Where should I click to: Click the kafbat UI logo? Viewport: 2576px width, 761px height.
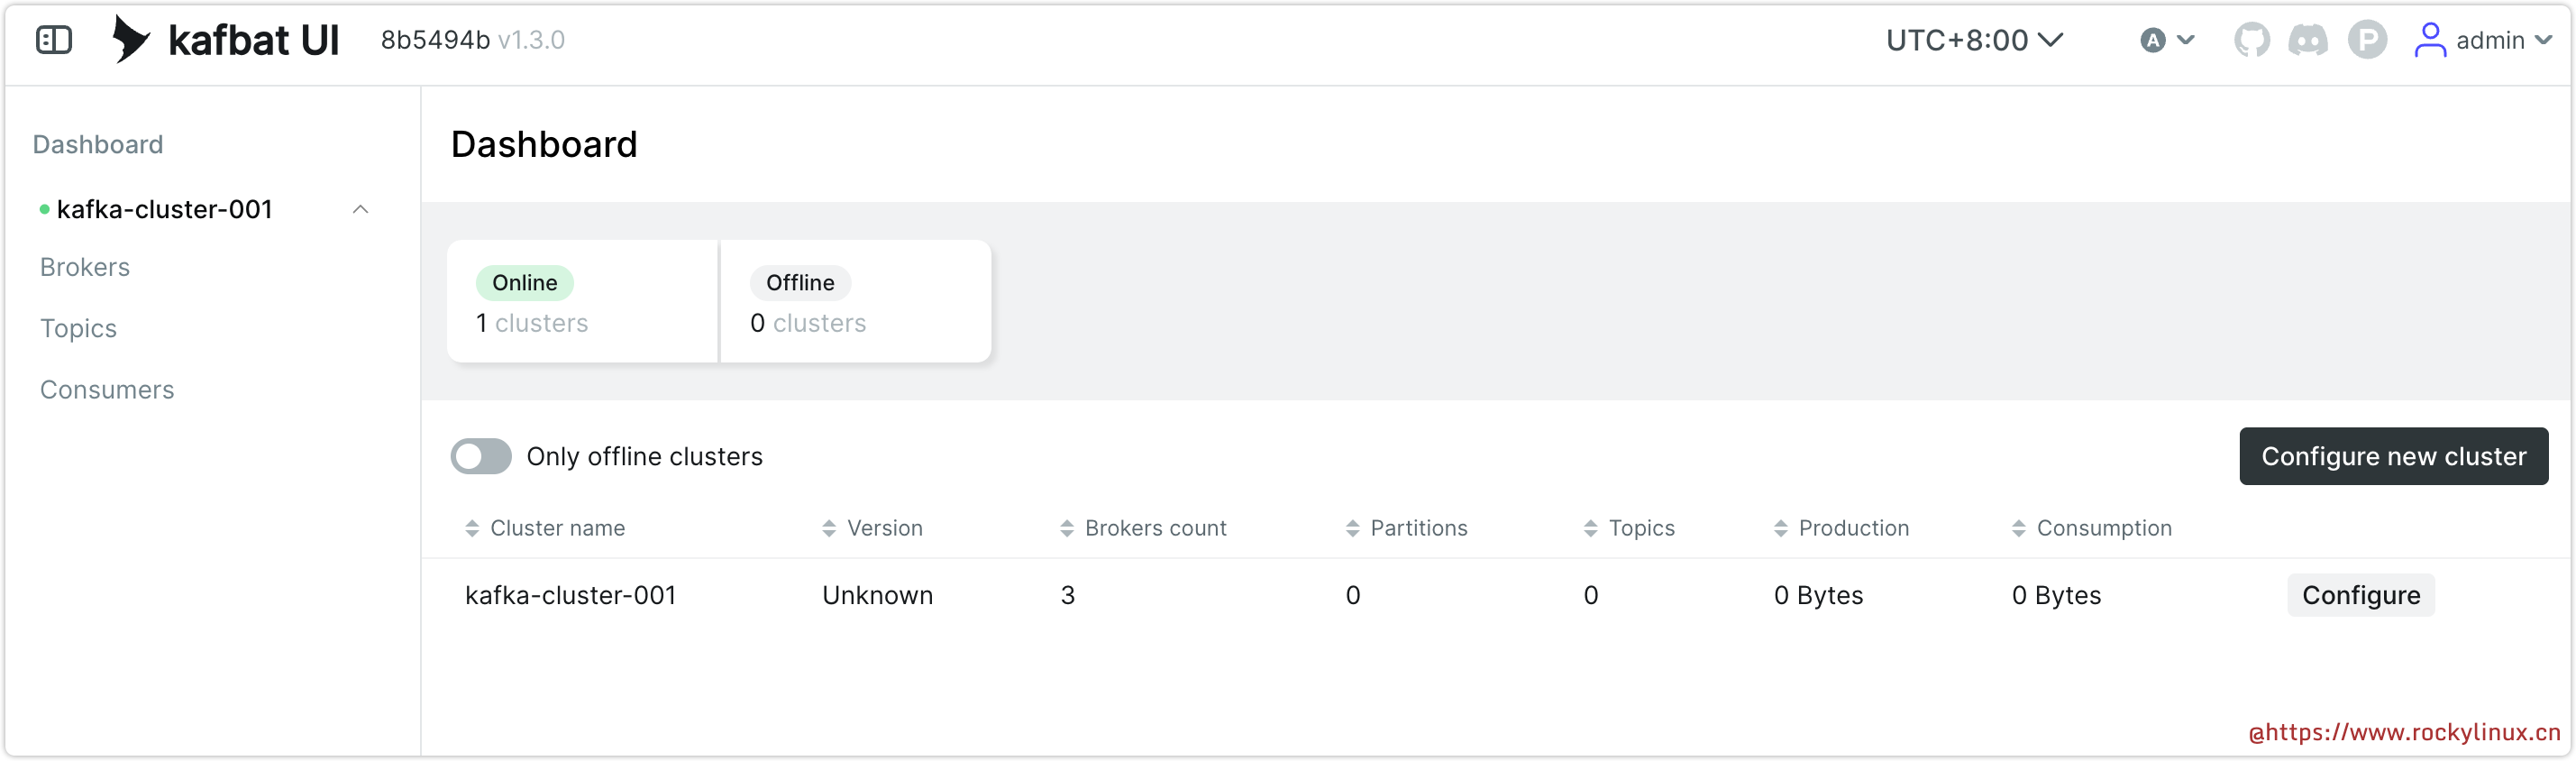[227, 40]
